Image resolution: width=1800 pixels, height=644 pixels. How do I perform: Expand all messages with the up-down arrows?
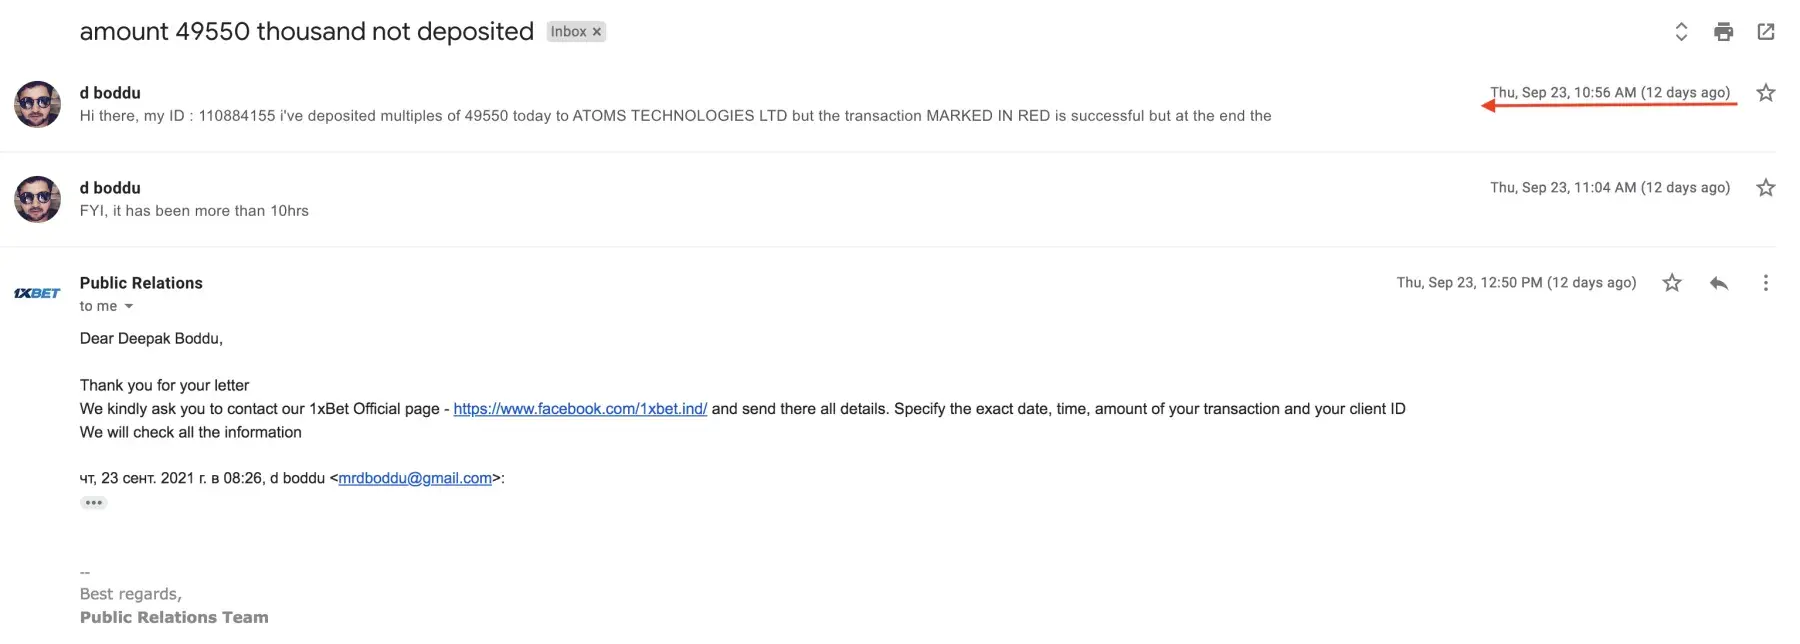click(1681, 32)
